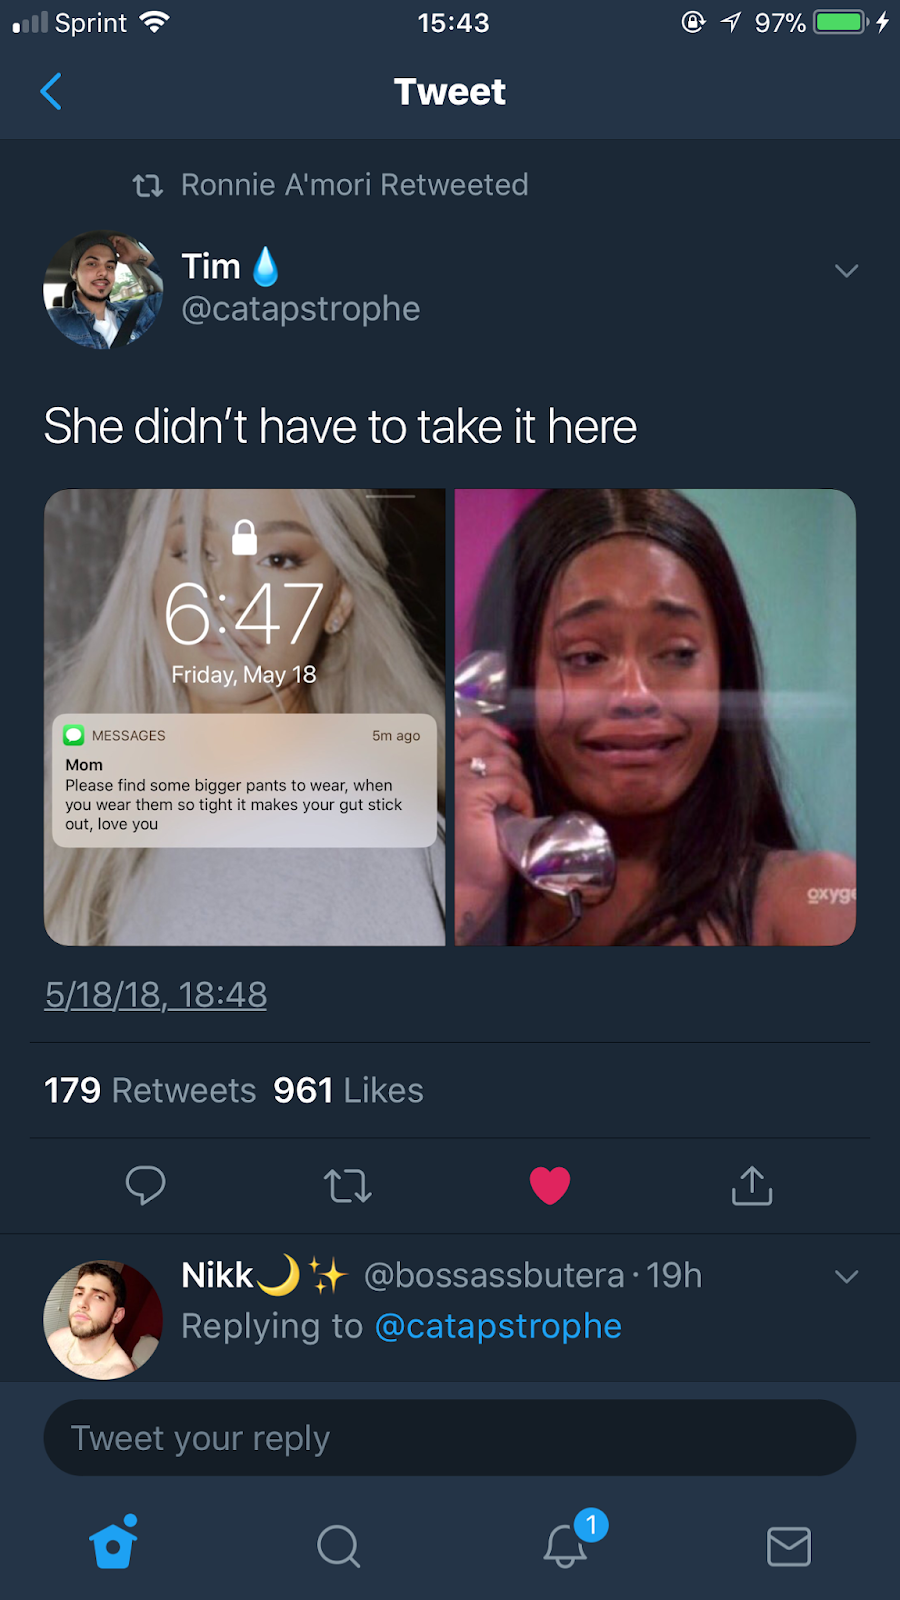View the 179 Retweets list
Viewport: 900px width, 1600px height.
[150, 1090]
